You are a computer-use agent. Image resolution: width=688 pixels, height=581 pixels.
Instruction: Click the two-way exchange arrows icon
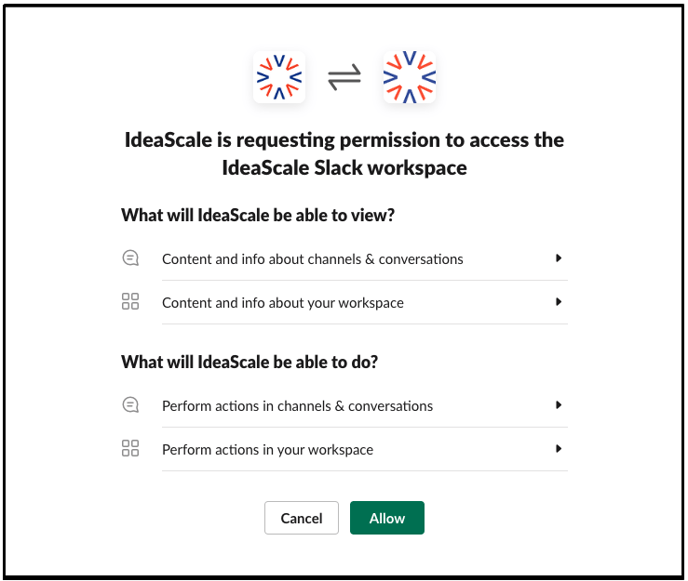pyautogui.click(x=344, y=77)
